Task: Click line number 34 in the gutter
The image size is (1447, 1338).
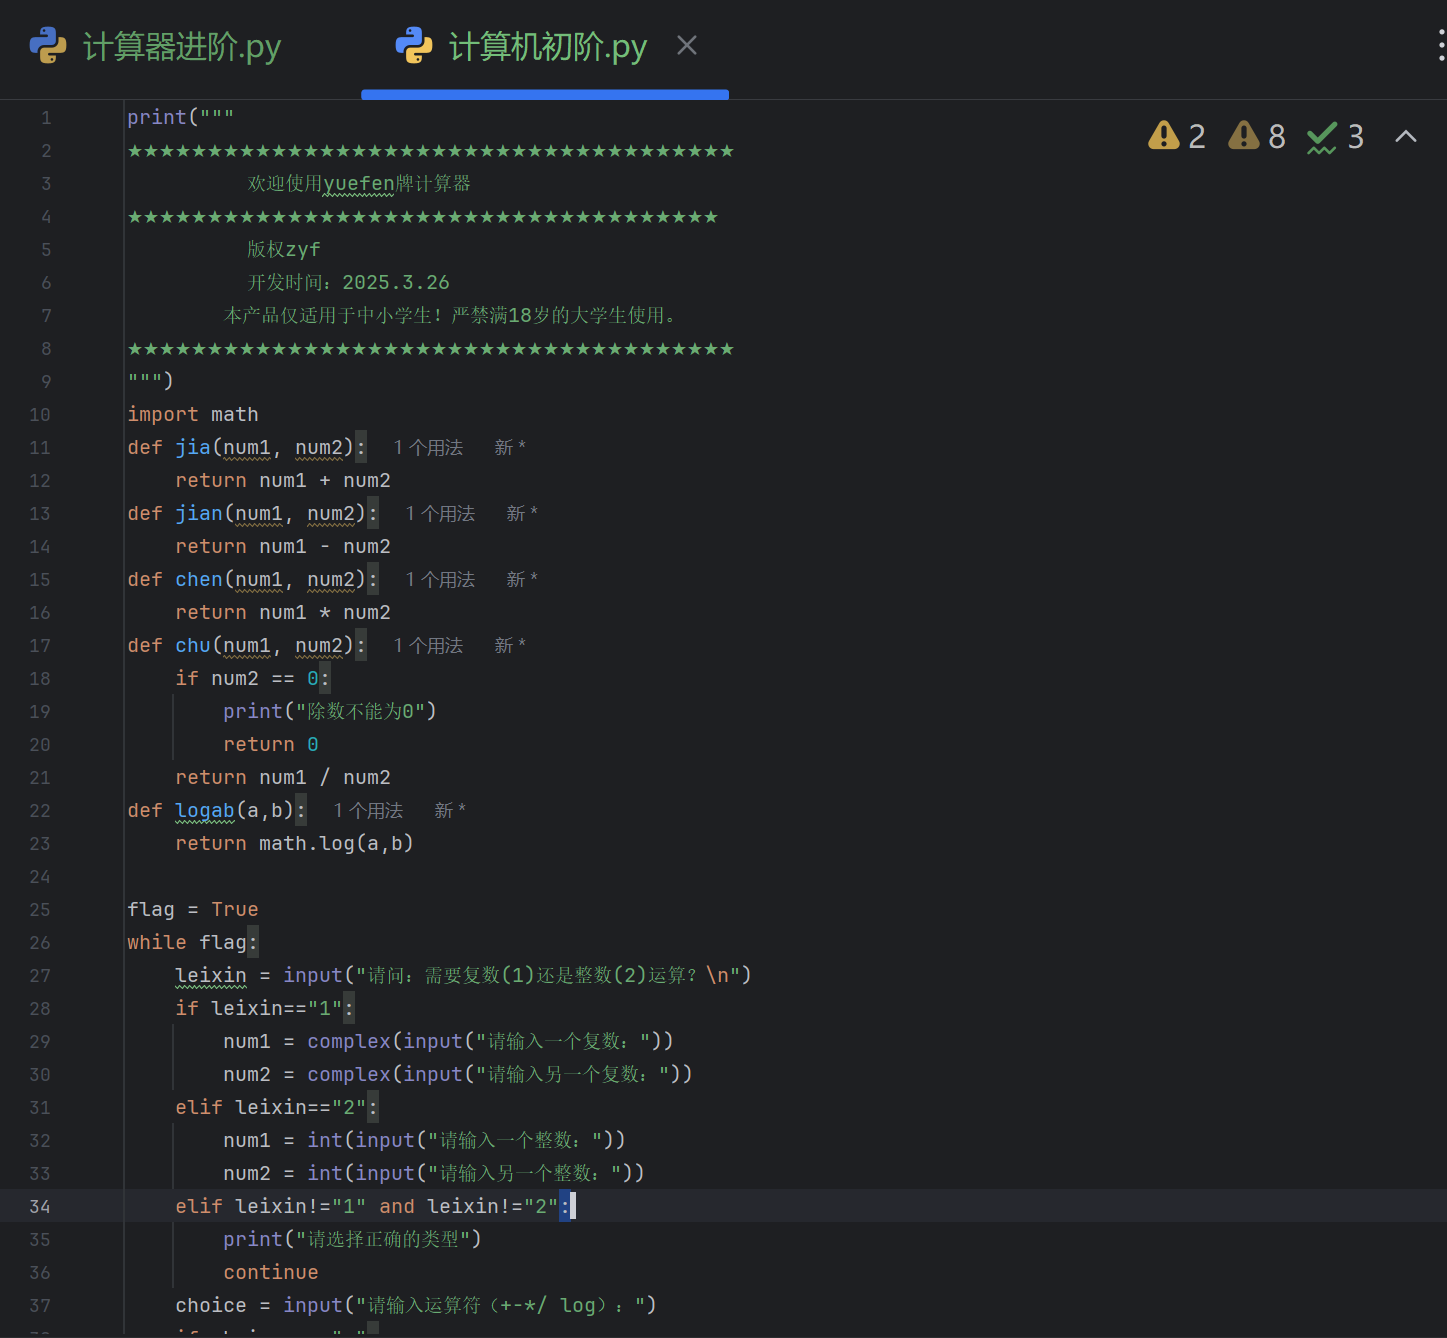Action: point(40,1207)
